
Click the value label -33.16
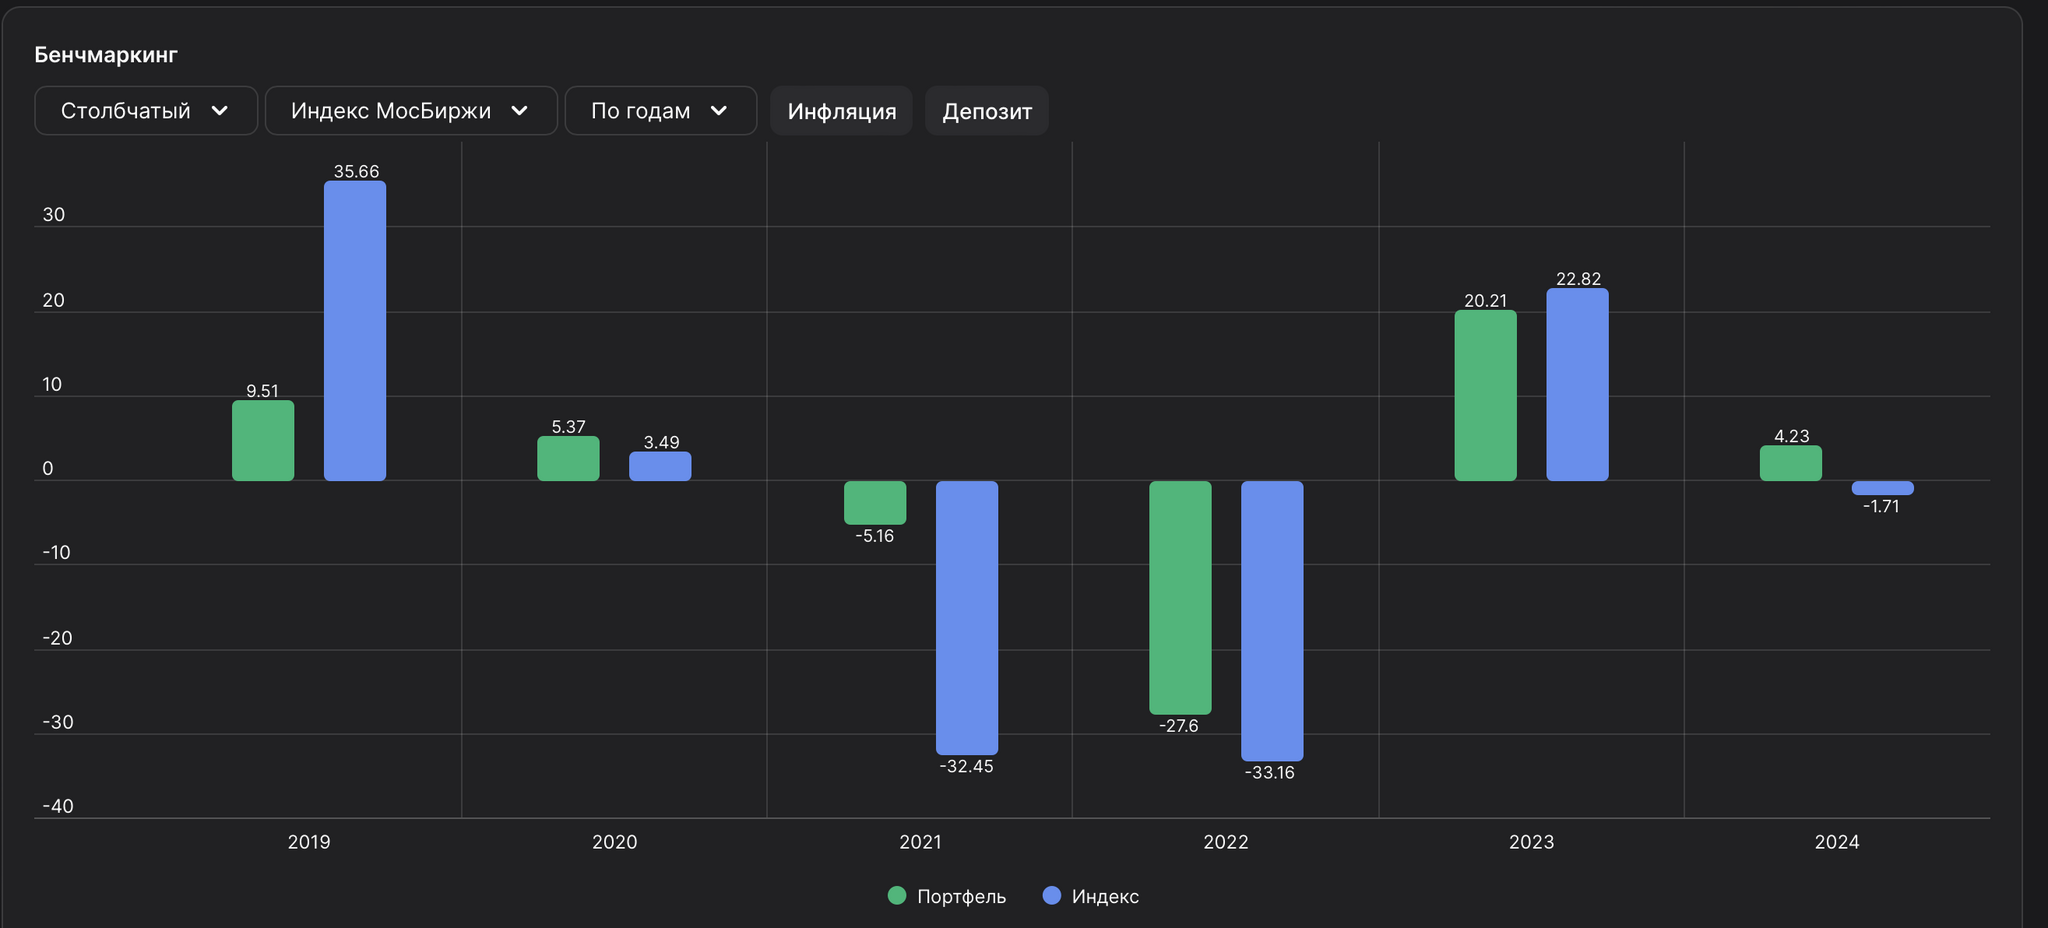pyautogui.click(x=1270, y=772)
